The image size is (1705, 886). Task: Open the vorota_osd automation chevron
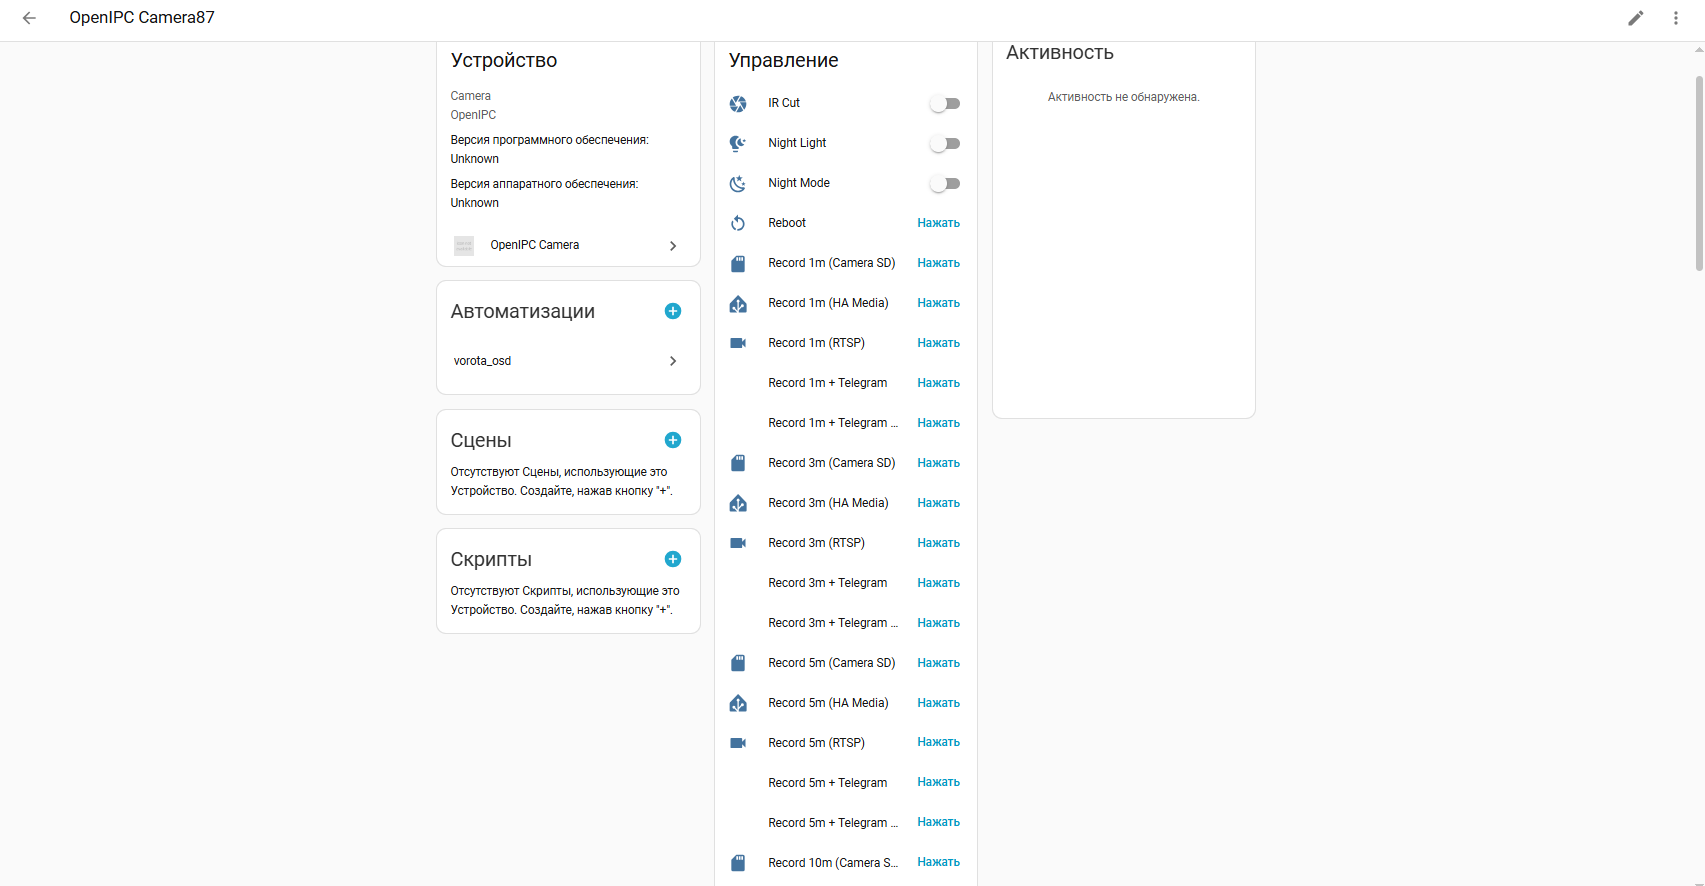point(673,361)
